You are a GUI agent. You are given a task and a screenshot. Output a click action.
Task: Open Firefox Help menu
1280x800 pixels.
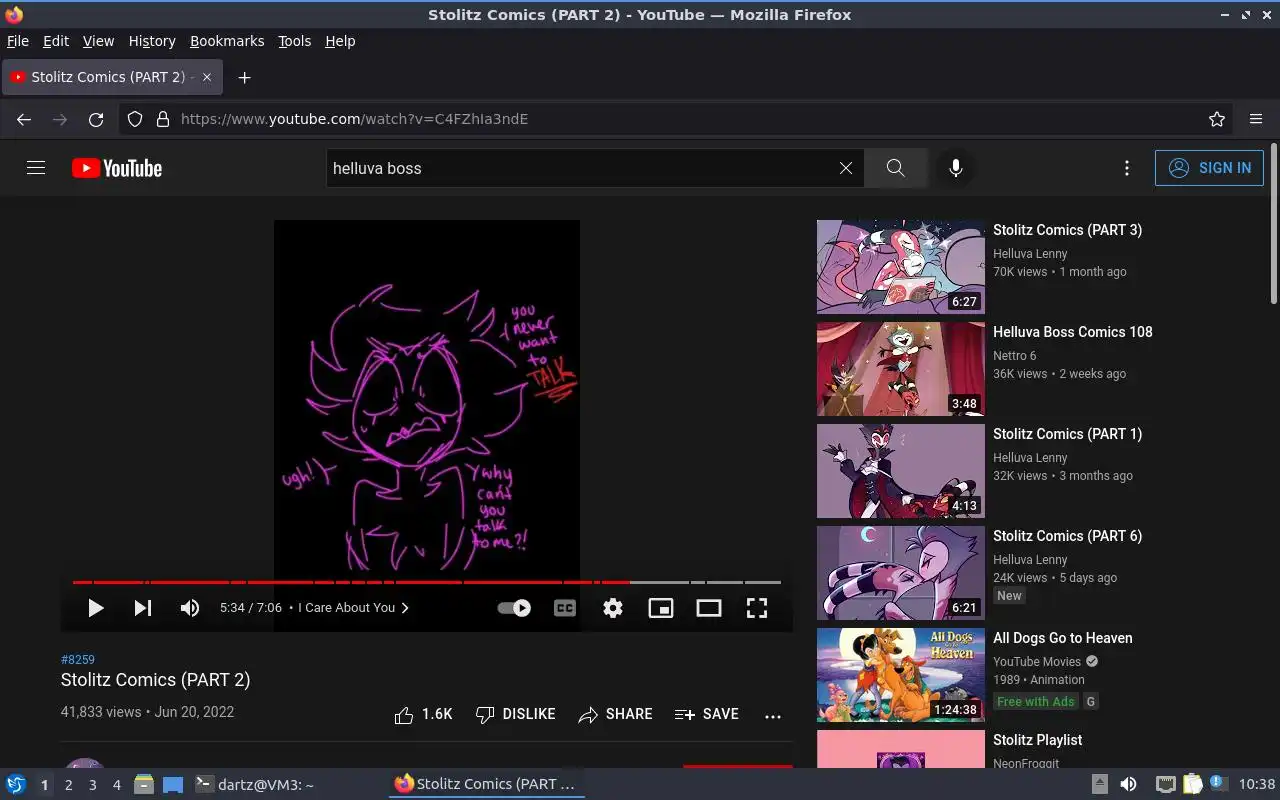coord(340,41)
